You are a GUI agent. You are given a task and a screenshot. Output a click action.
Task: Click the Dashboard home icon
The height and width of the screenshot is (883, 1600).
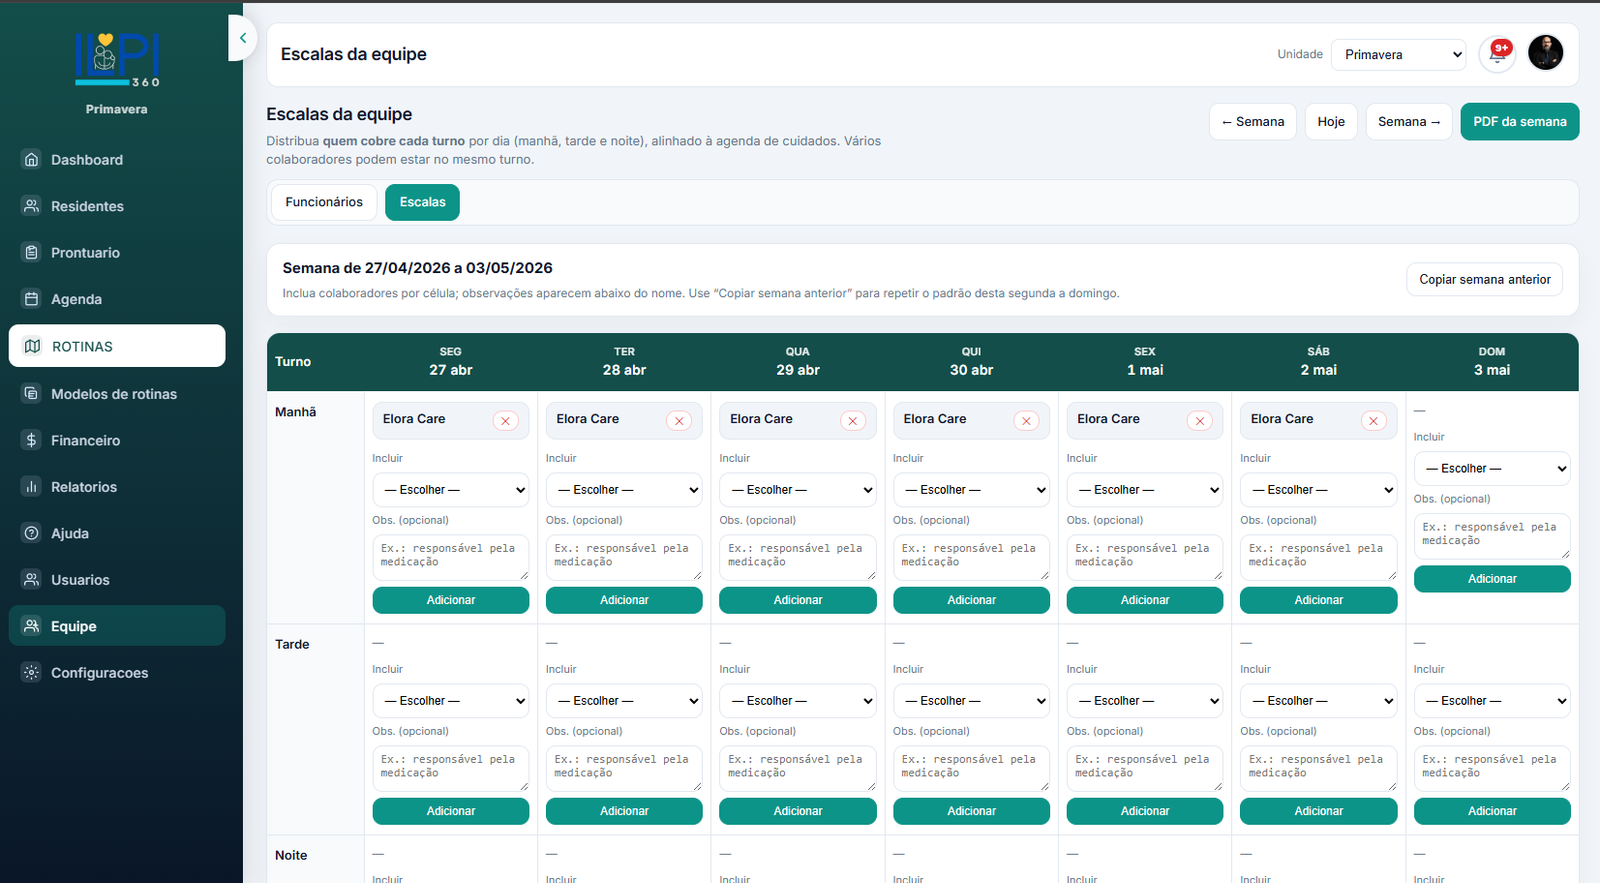32,159
